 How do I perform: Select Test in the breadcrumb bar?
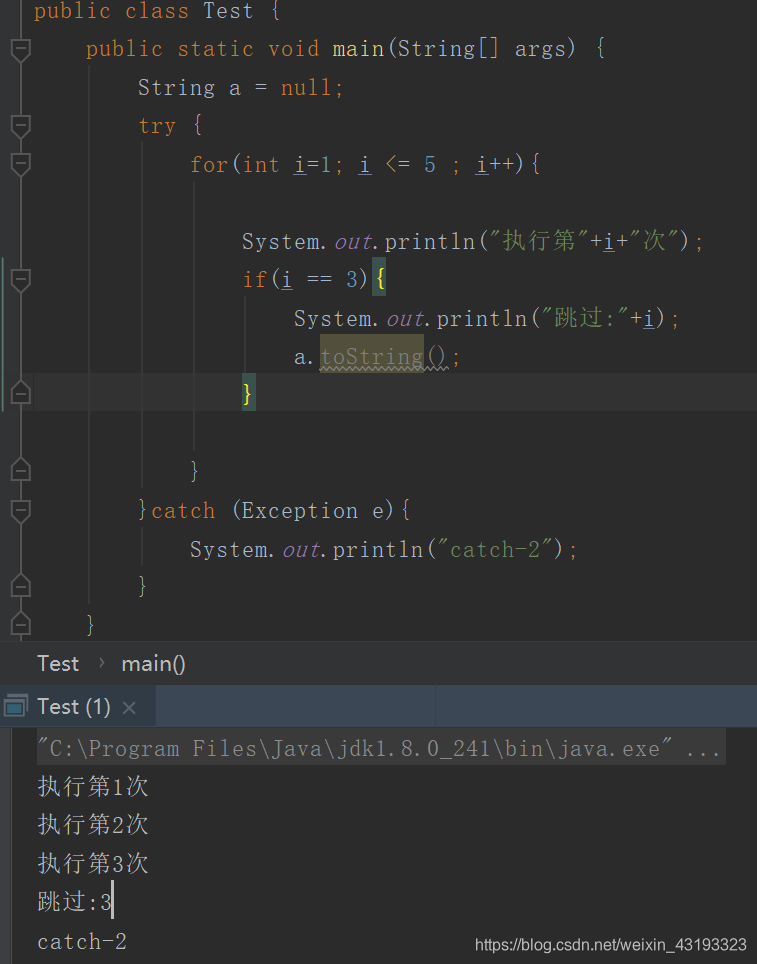pos(58,664)
